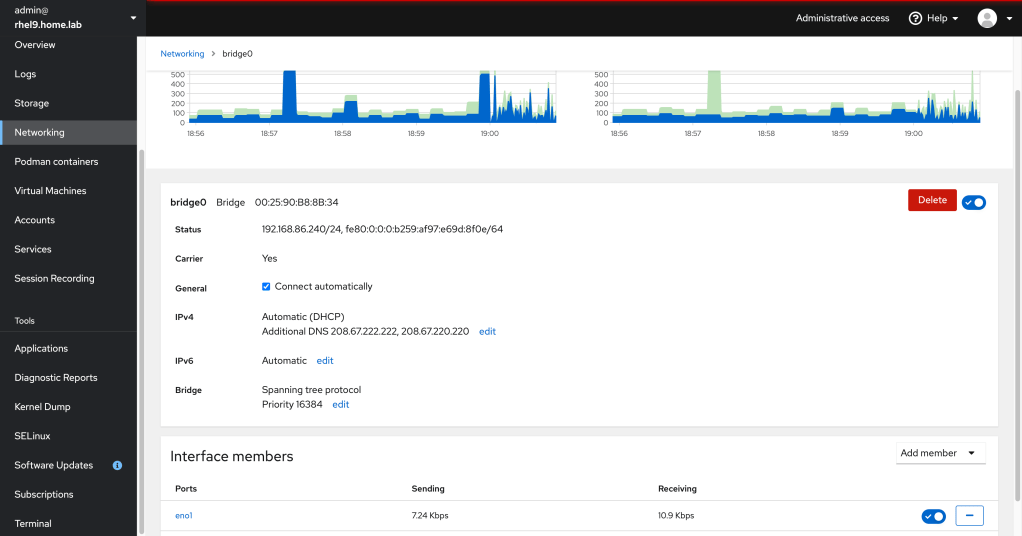The height and width of the screenshot is (536, 1022).
Task: Toggle the eno1 port switch
Action: click(933, 516)
